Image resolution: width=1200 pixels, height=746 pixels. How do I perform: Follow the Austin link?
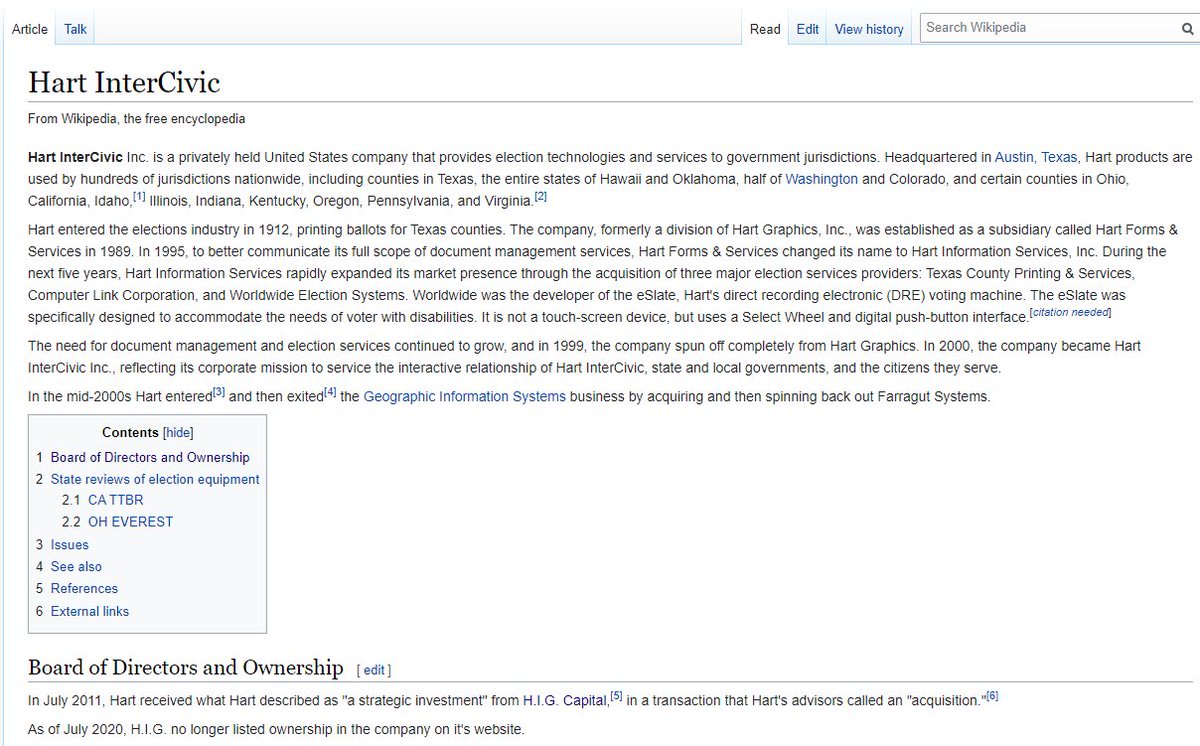point(1014,157)
